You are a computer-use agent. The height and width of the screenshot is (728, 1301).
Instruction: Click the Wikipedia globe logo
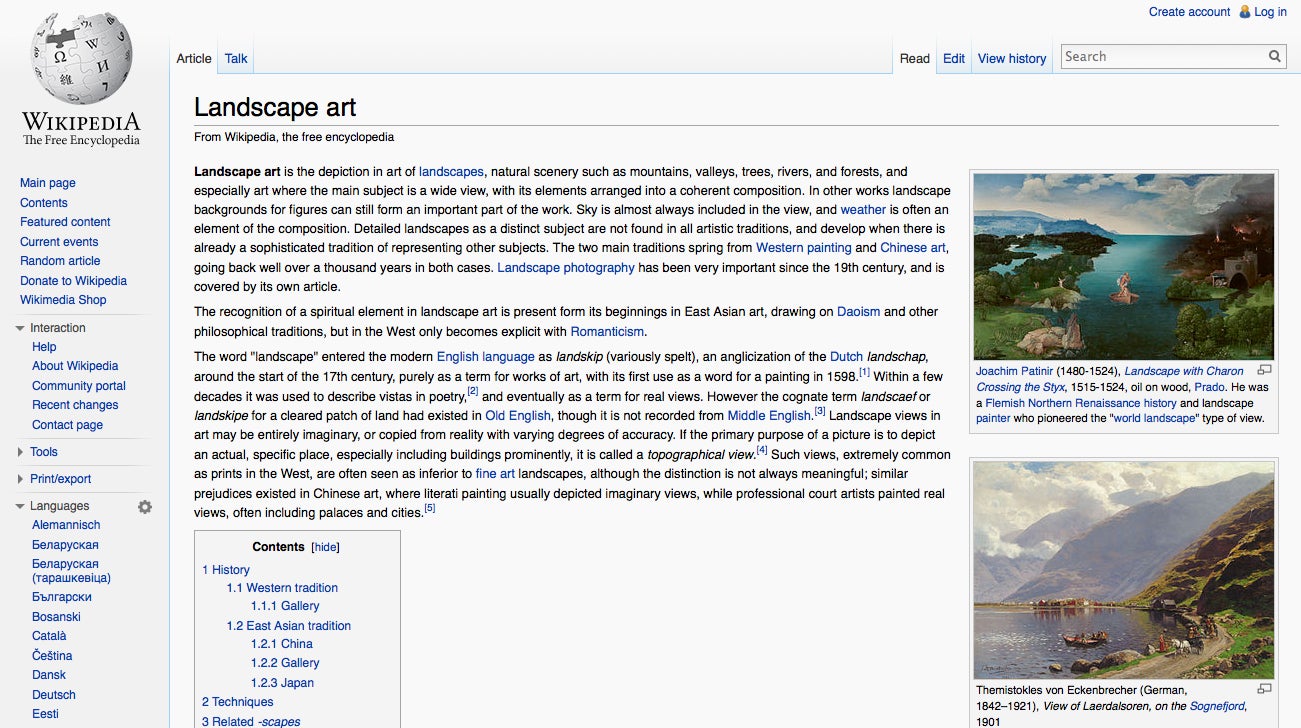81,60
